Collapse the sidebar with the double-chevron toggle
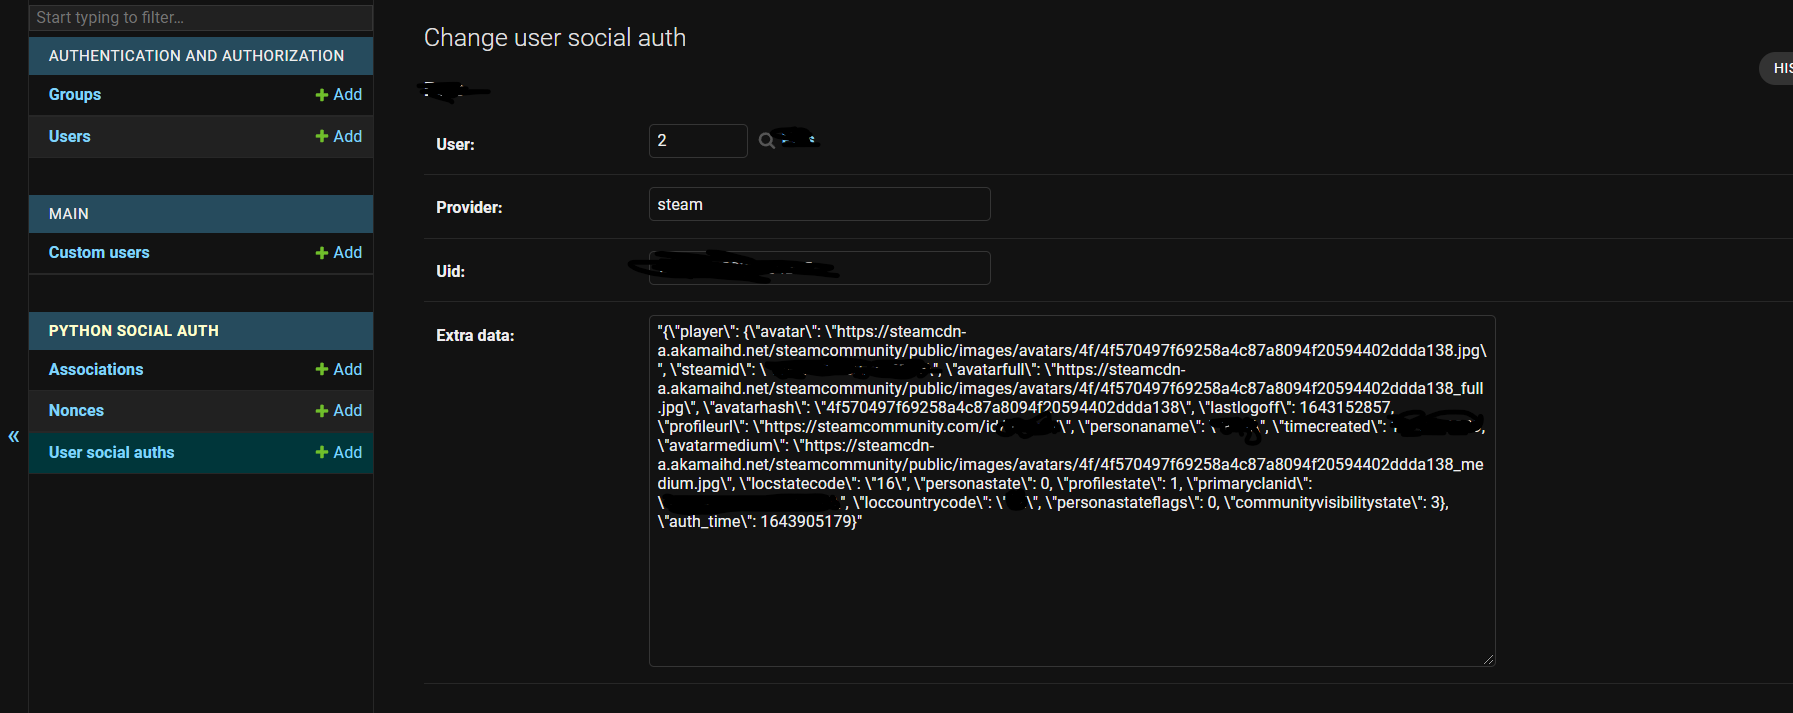Image resolution: width=1793 pixels, height=713 pixels. (x=14, y=436)
